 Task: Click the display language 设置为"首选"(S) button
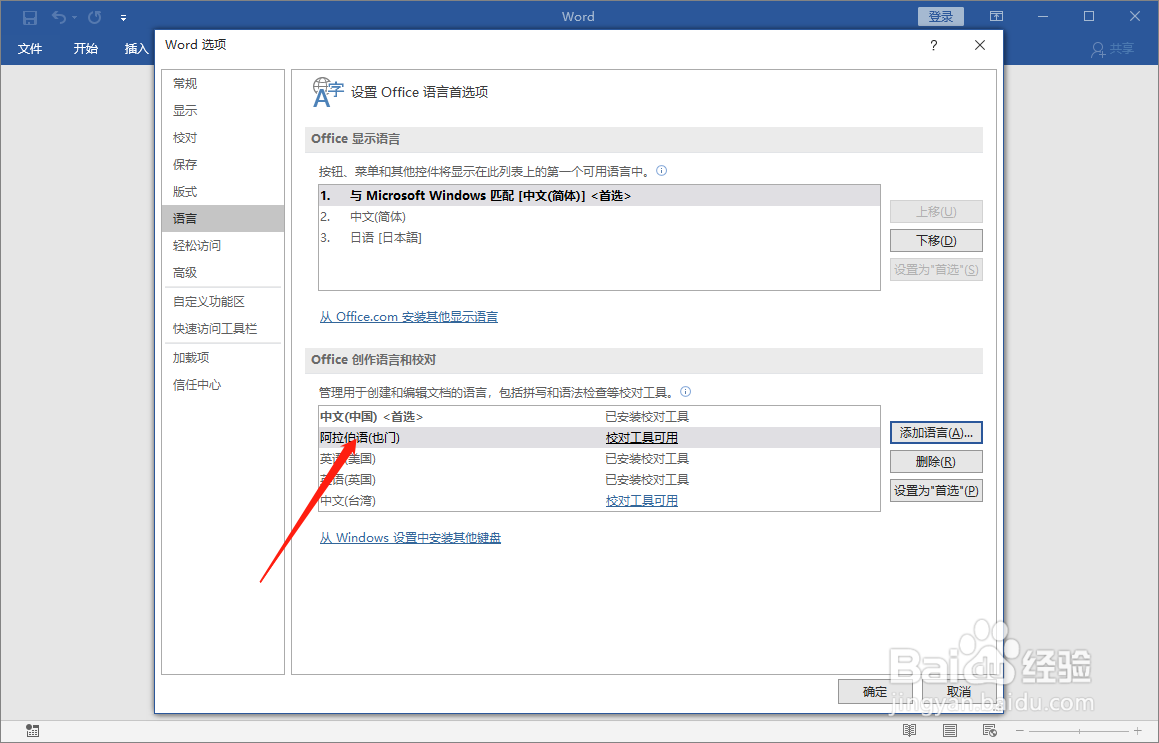point(936,270)
